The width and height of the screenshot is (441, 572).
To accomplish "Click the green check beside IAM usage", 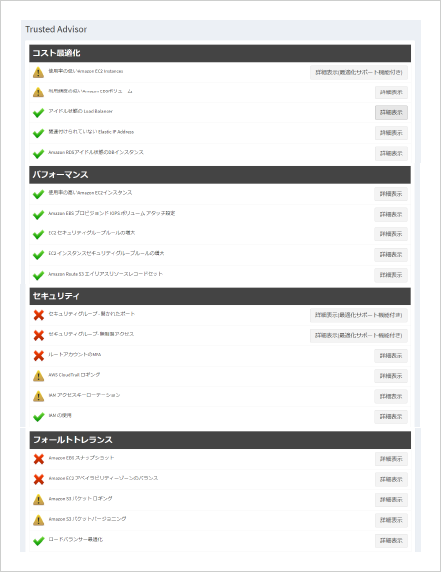I will [x=38, y=417].
